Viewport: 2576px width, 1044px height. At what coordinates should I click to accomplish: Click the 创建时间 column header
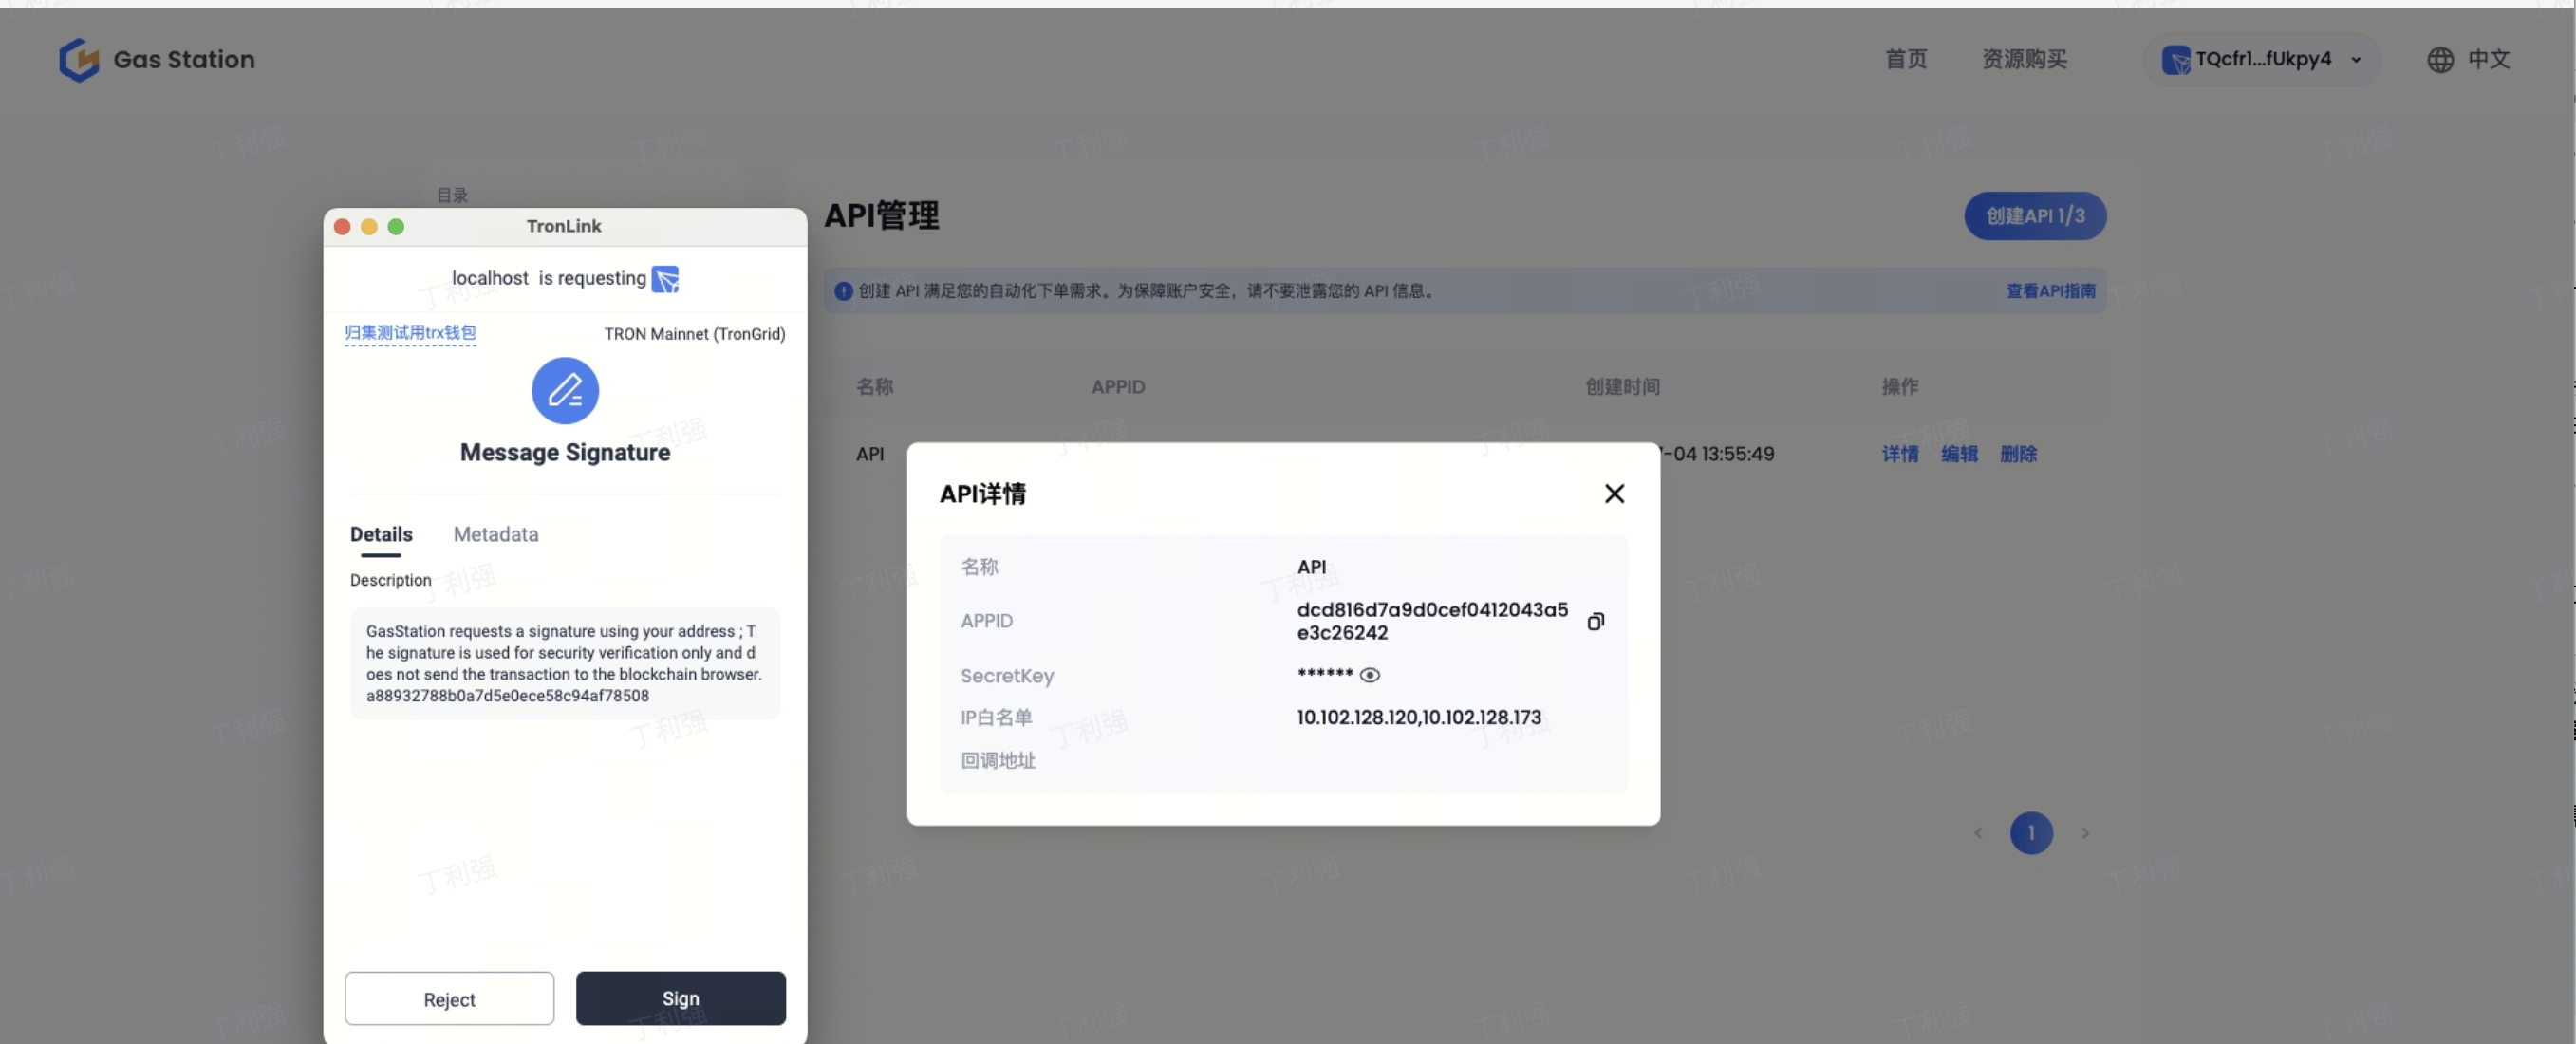[1622, 387]
